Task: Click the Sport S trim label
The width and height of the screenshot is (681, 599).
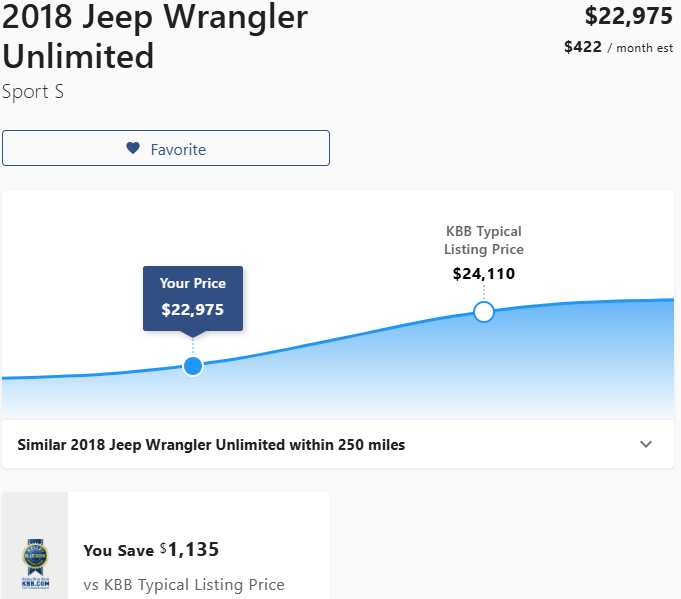Action: coord(33,92)
